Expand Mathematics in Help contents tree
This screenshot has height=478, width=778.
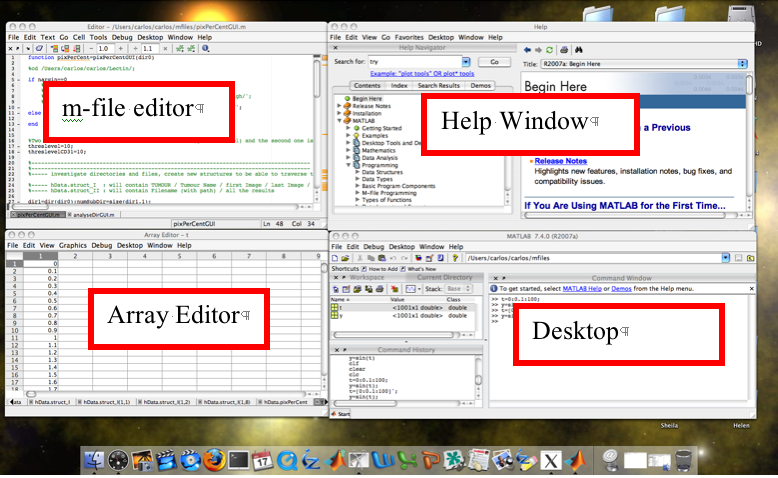[348, 150]
